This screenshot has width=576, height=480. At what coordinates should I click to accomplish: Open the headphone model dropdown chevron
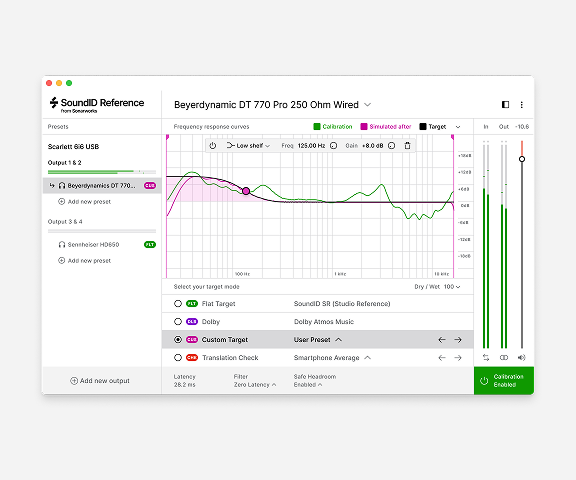[367, 105]
